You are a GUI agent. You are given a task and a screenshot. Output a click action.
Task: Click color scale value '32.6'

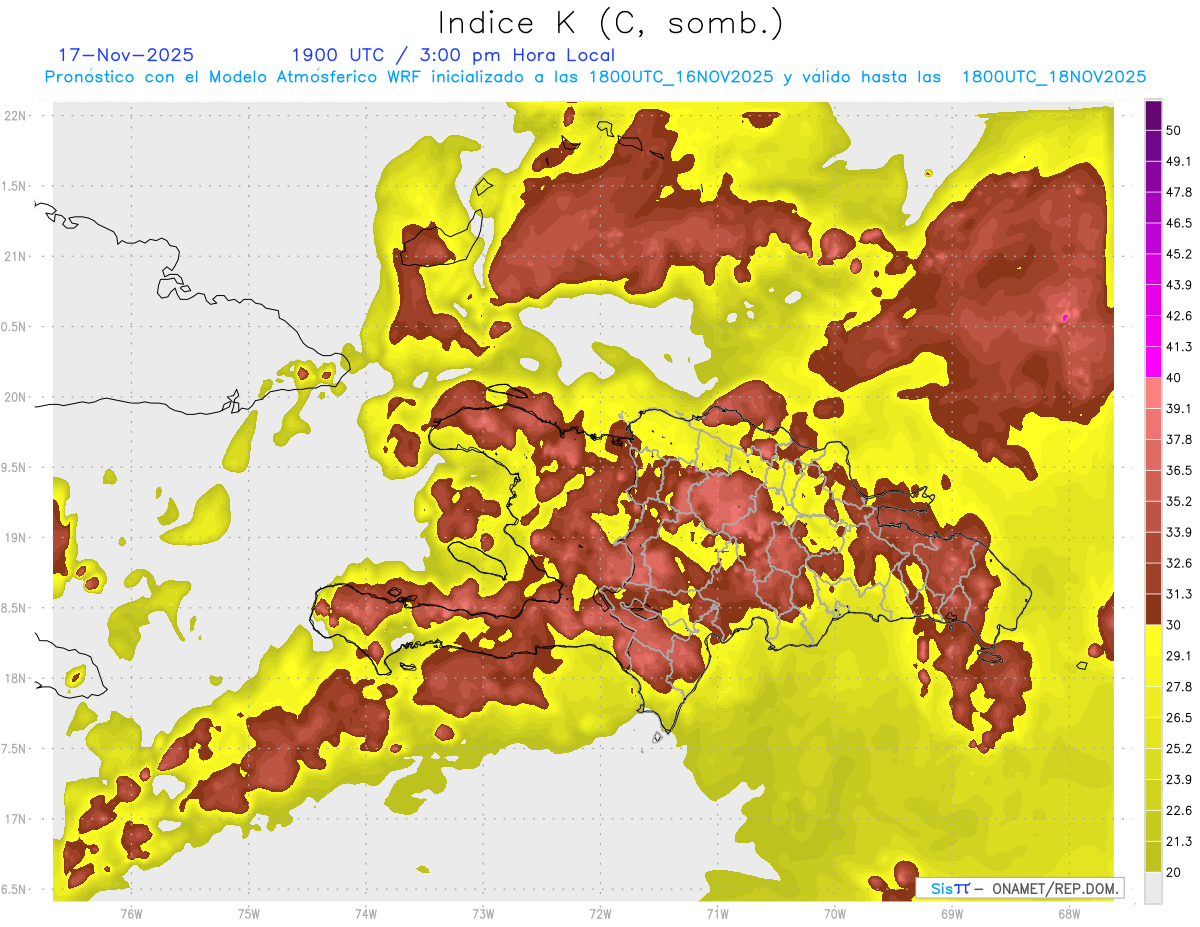(x=1178, y=563)
